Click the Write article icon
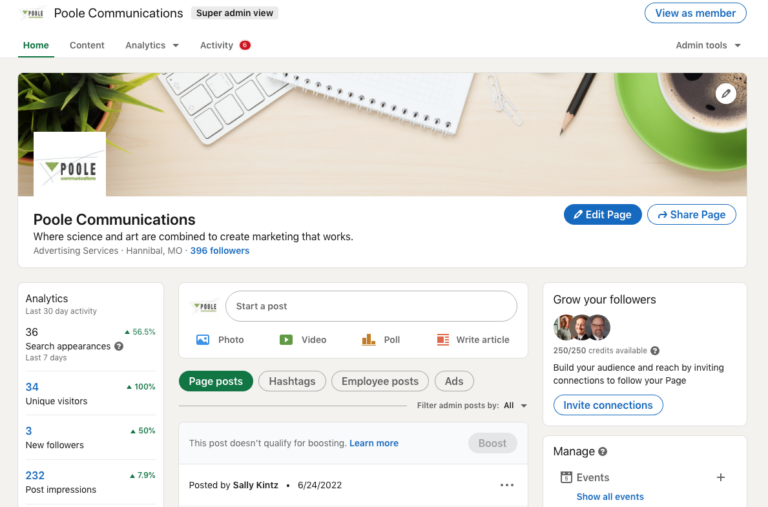 tap(443, 339)
